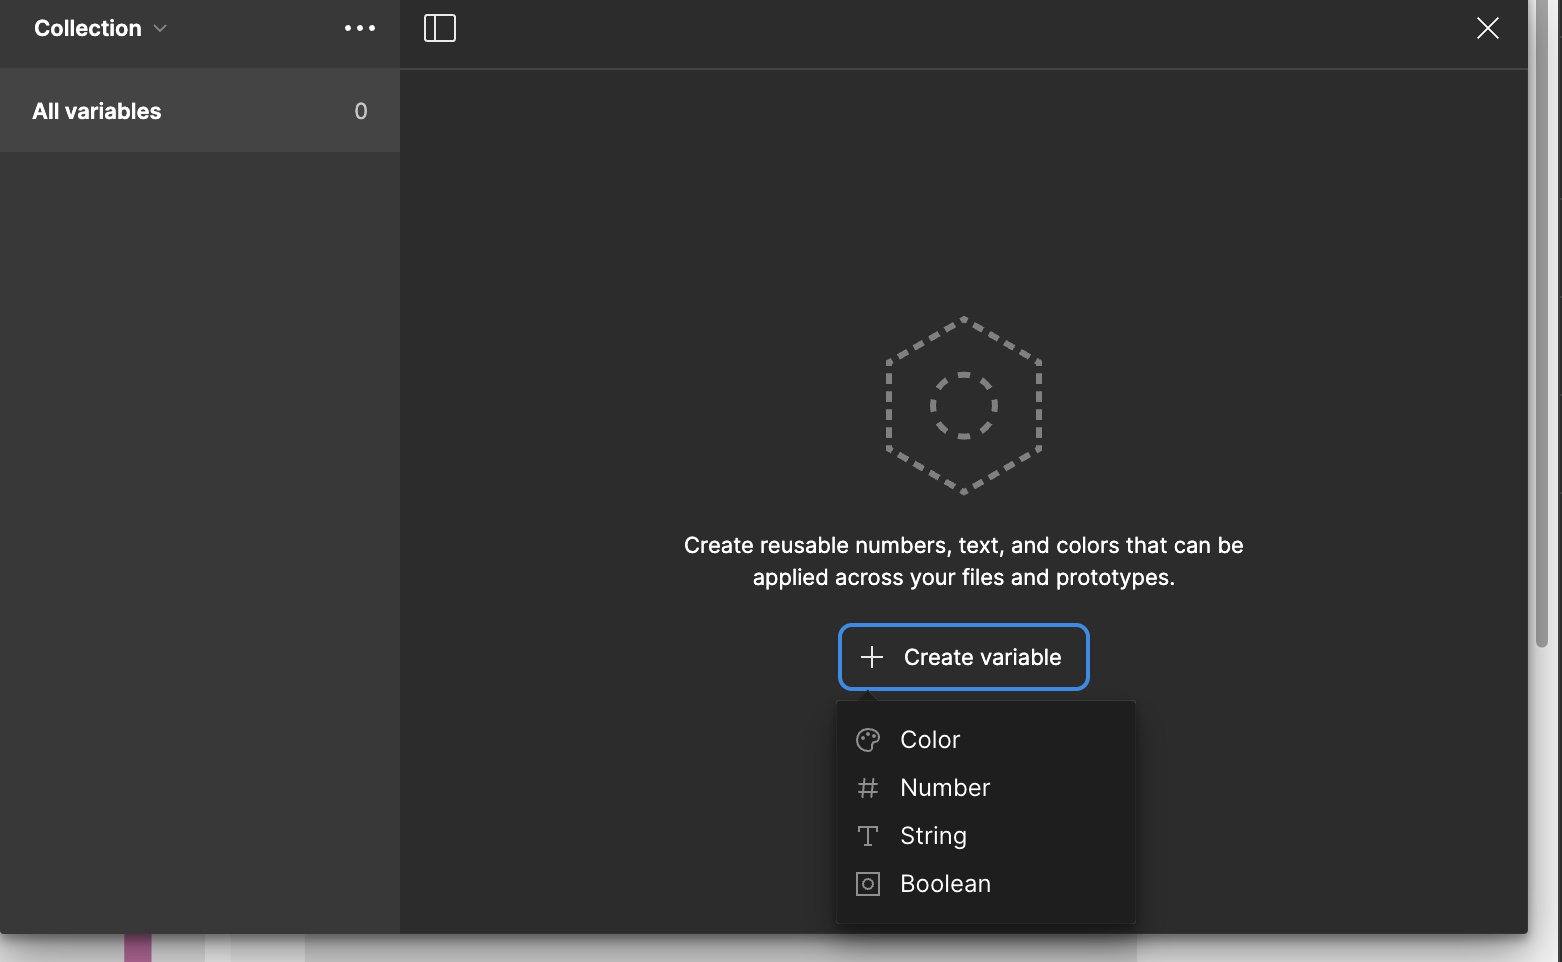This screenshot has height=962, width=1562.
Task: Click the vertical scrollbar on the right
Action: point(1542,323)
